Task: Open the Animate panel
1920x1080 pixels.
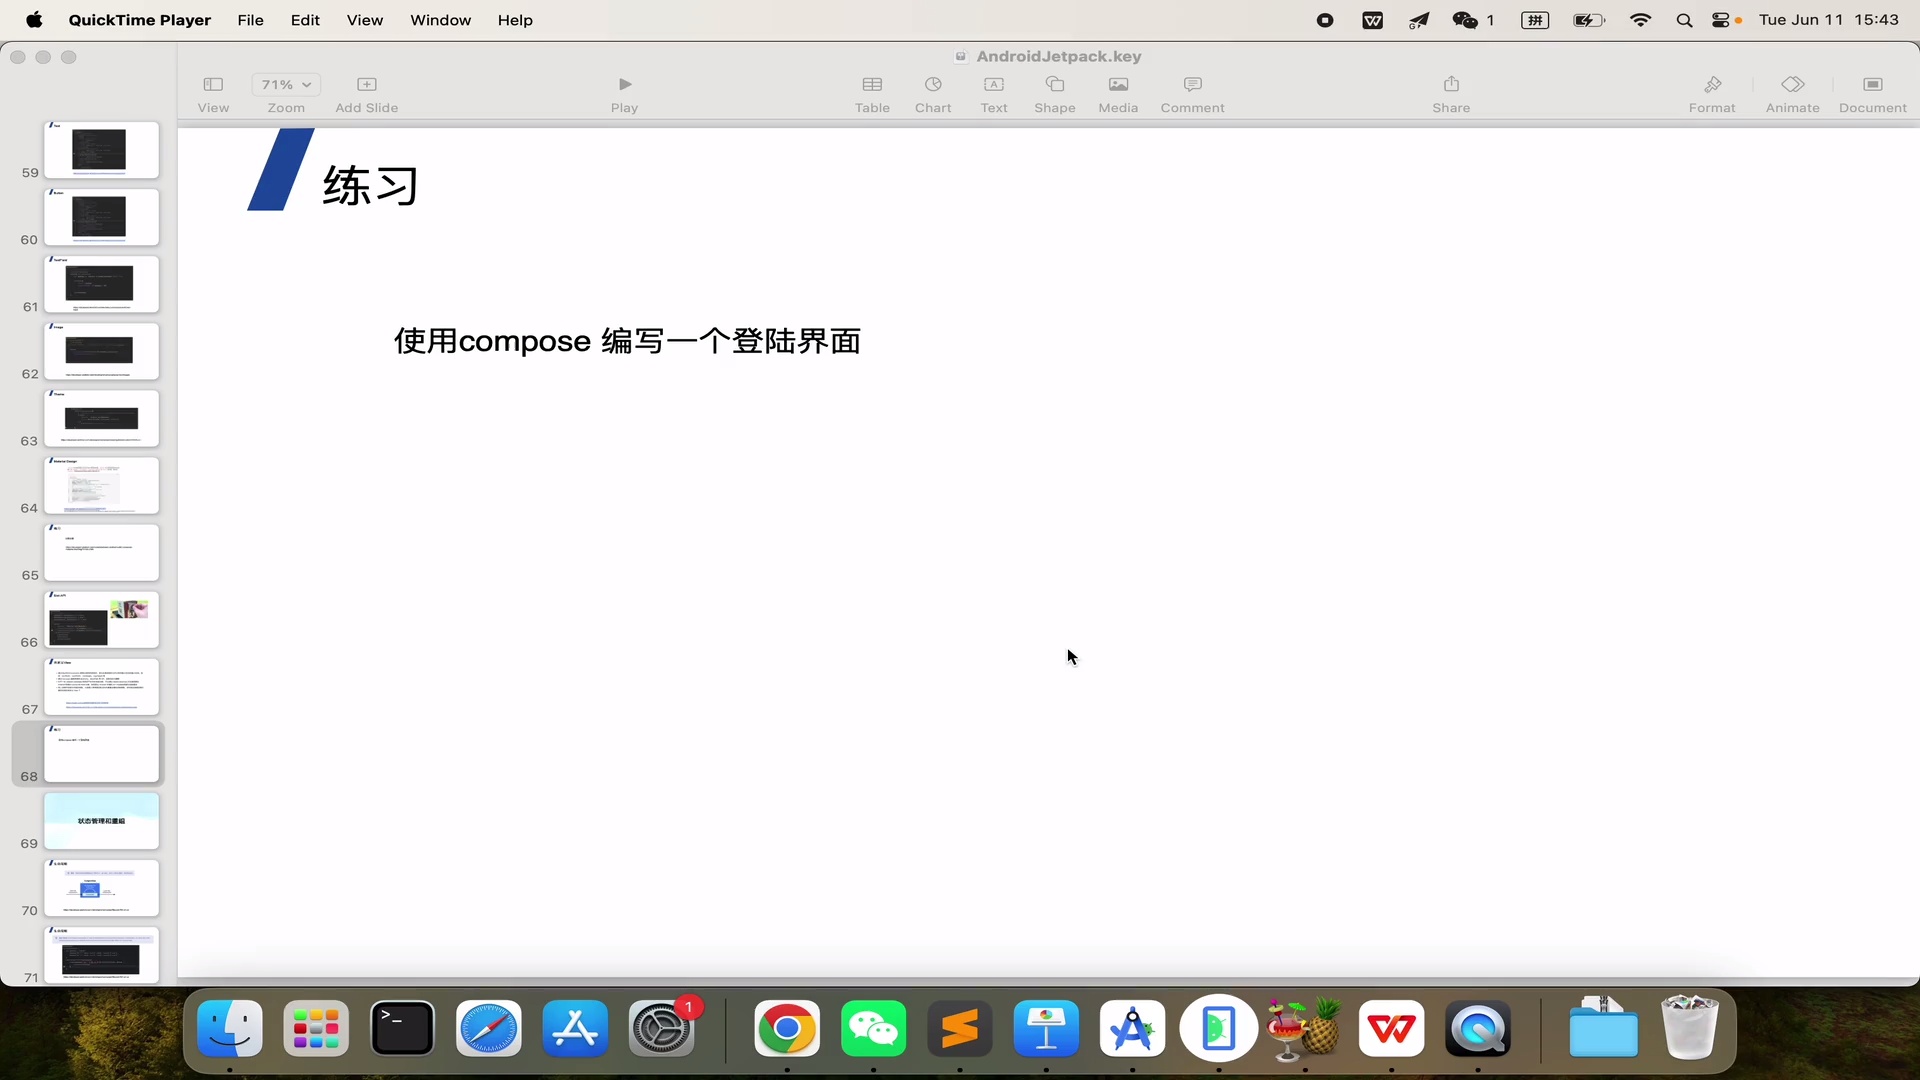Action: click(1791, 93)
